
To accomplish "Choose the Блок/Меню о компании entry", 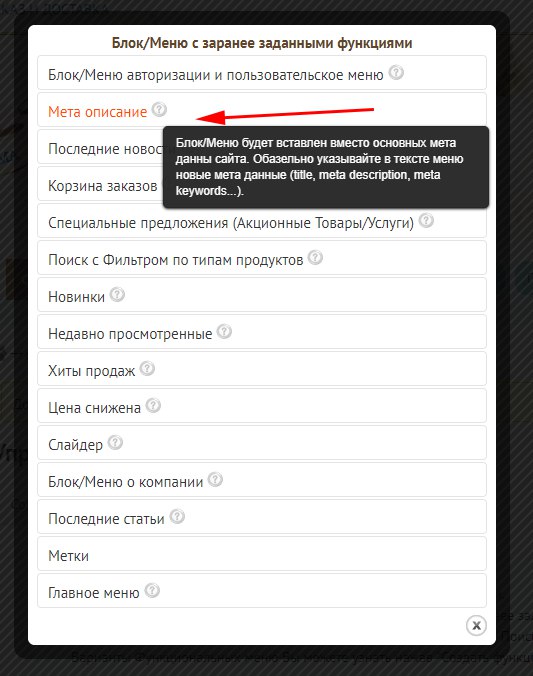I will pyautogui.click(x=262, y=480).
